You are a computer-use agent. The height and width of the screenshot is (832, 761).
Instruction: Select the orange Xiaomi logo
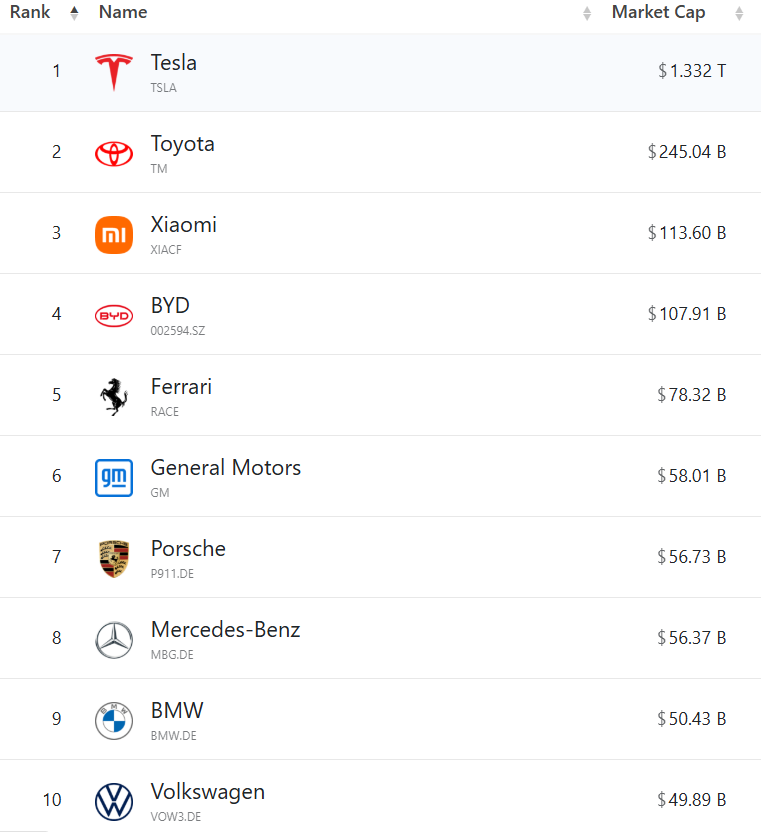(x=114, y=235)
